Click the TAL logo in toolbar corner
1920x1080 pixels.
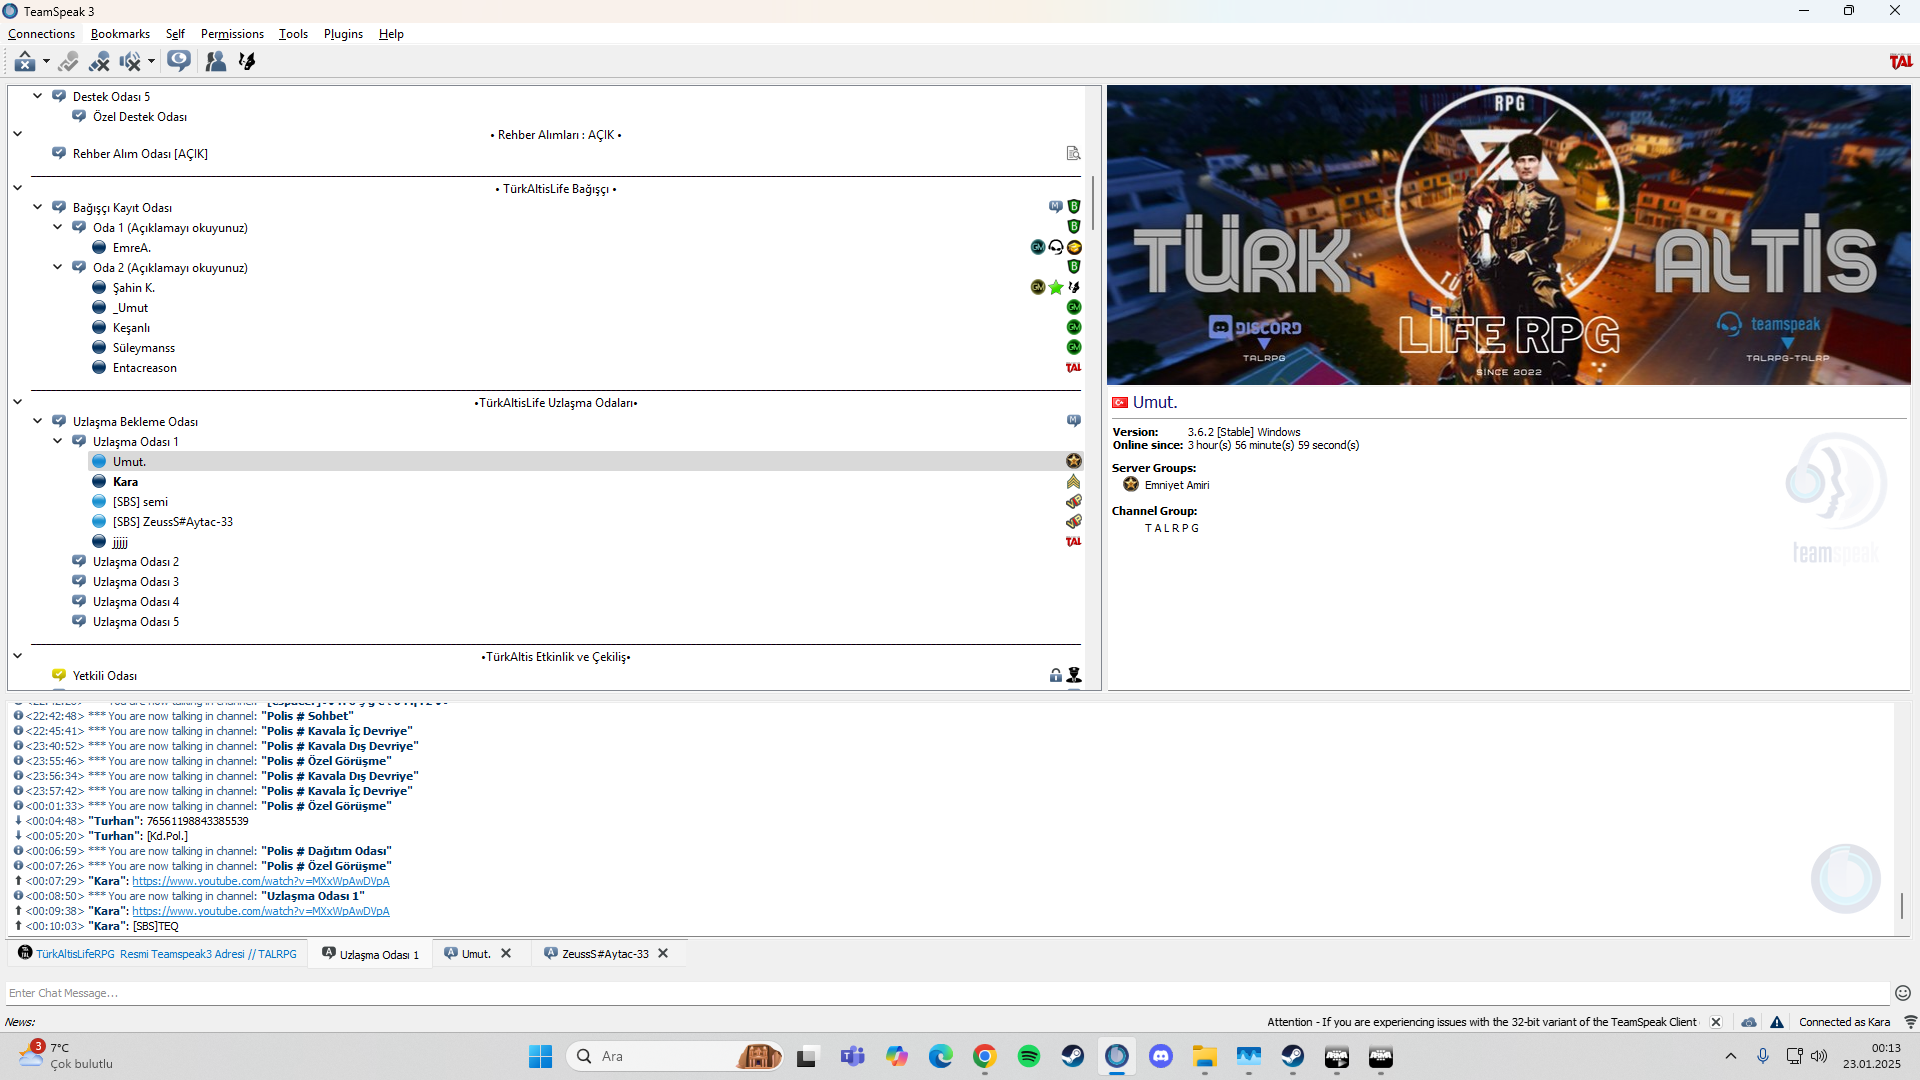(1901, 62)
